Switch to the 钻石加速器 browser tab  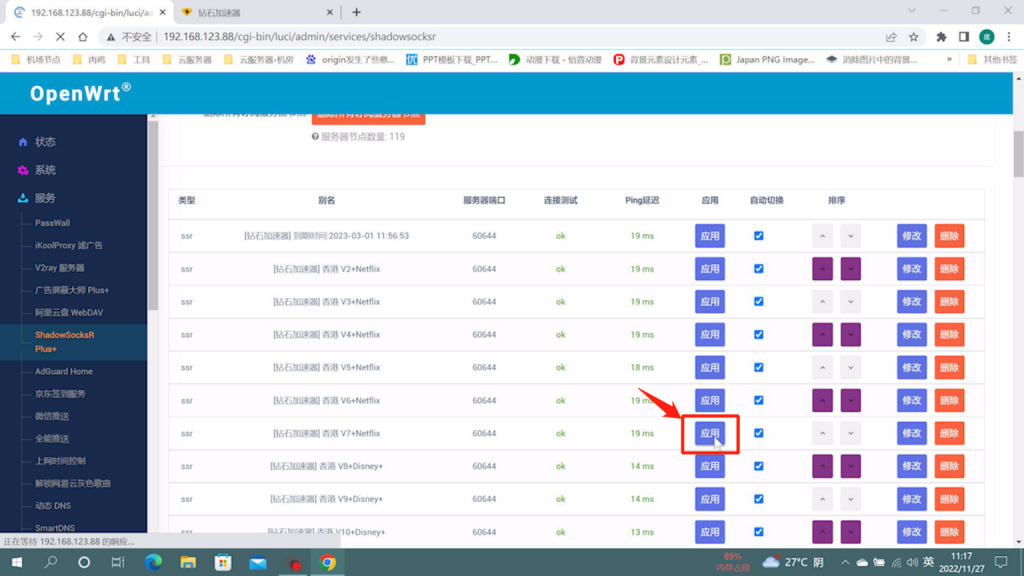tap(258, 12)
